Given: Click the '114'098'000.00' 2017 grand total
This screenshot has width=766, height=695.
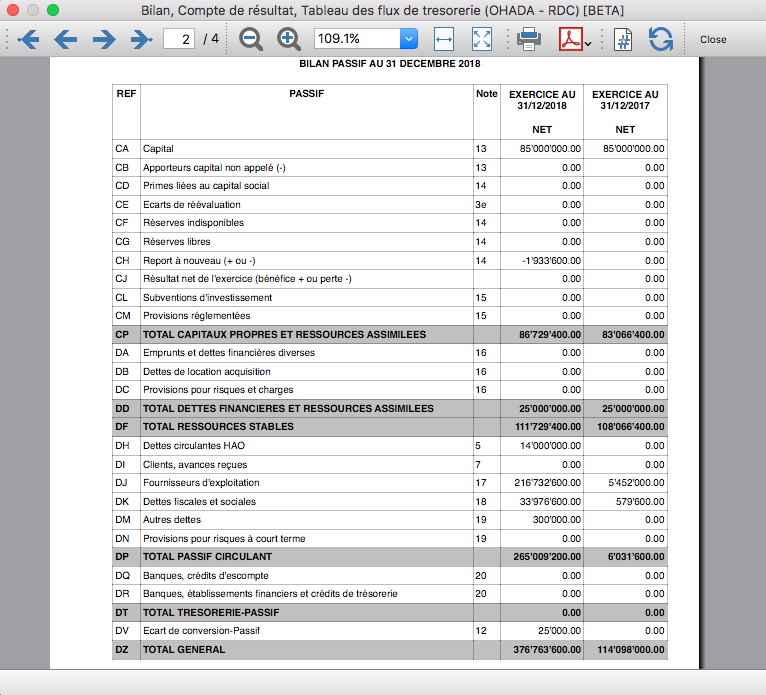Looking at the screenshot, I should (x=631, y=650).
